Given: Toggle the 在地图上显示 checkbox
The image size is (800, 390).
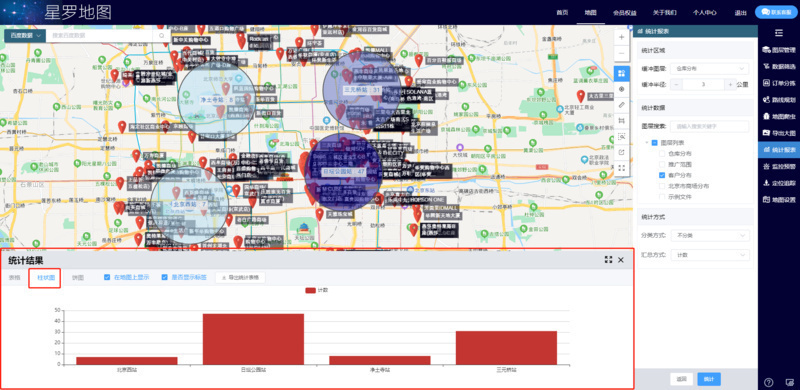Looking at the screenshot, I should (x=107, y=277).
